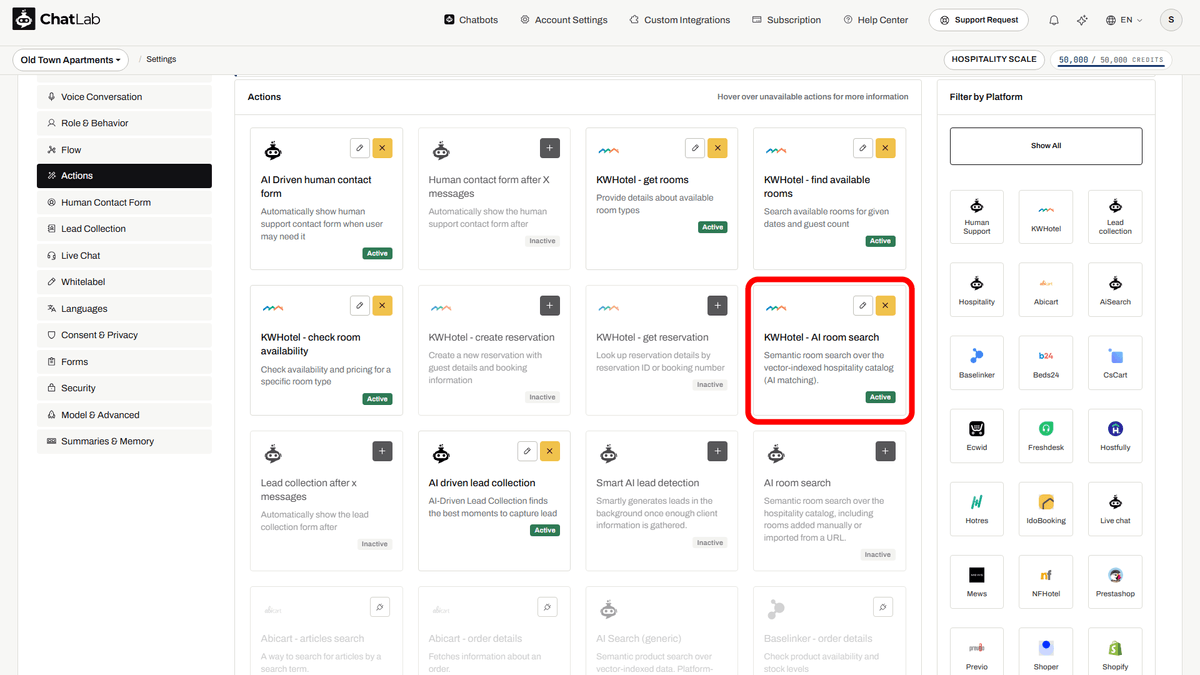Open the Old Town Apartments dropdown
Viewport: 1200px width, 675px height.
(71, 60)
